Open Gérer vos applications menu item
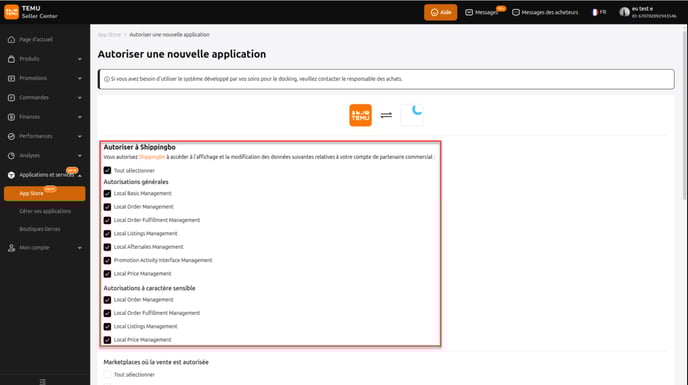The height and width of the screenshot is (385, 688). point(45,211)
